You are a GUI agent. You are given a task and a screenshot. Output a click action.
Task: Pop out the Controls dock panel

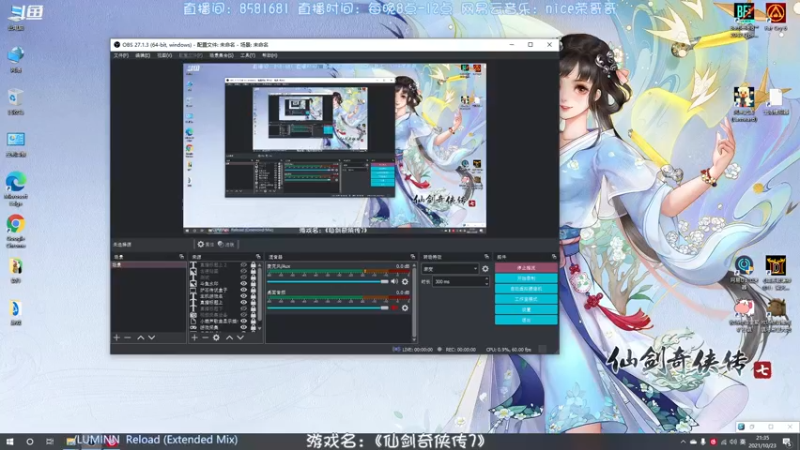(554, 257)
